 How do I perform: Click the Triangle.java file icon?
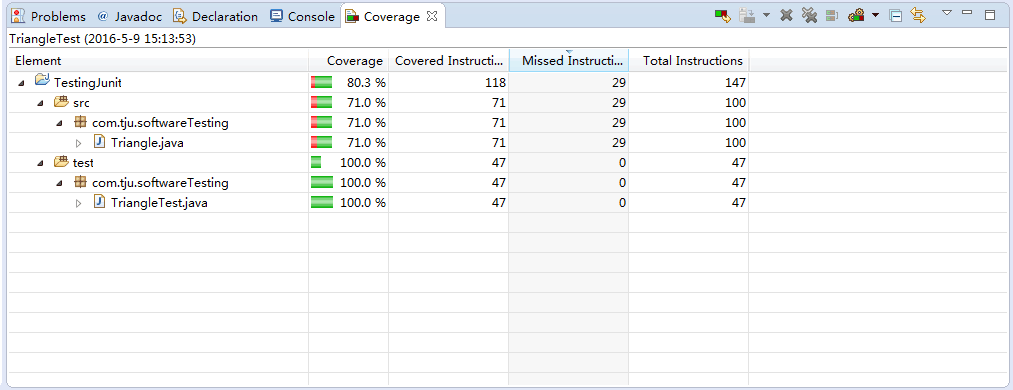[x=99, y=142]
